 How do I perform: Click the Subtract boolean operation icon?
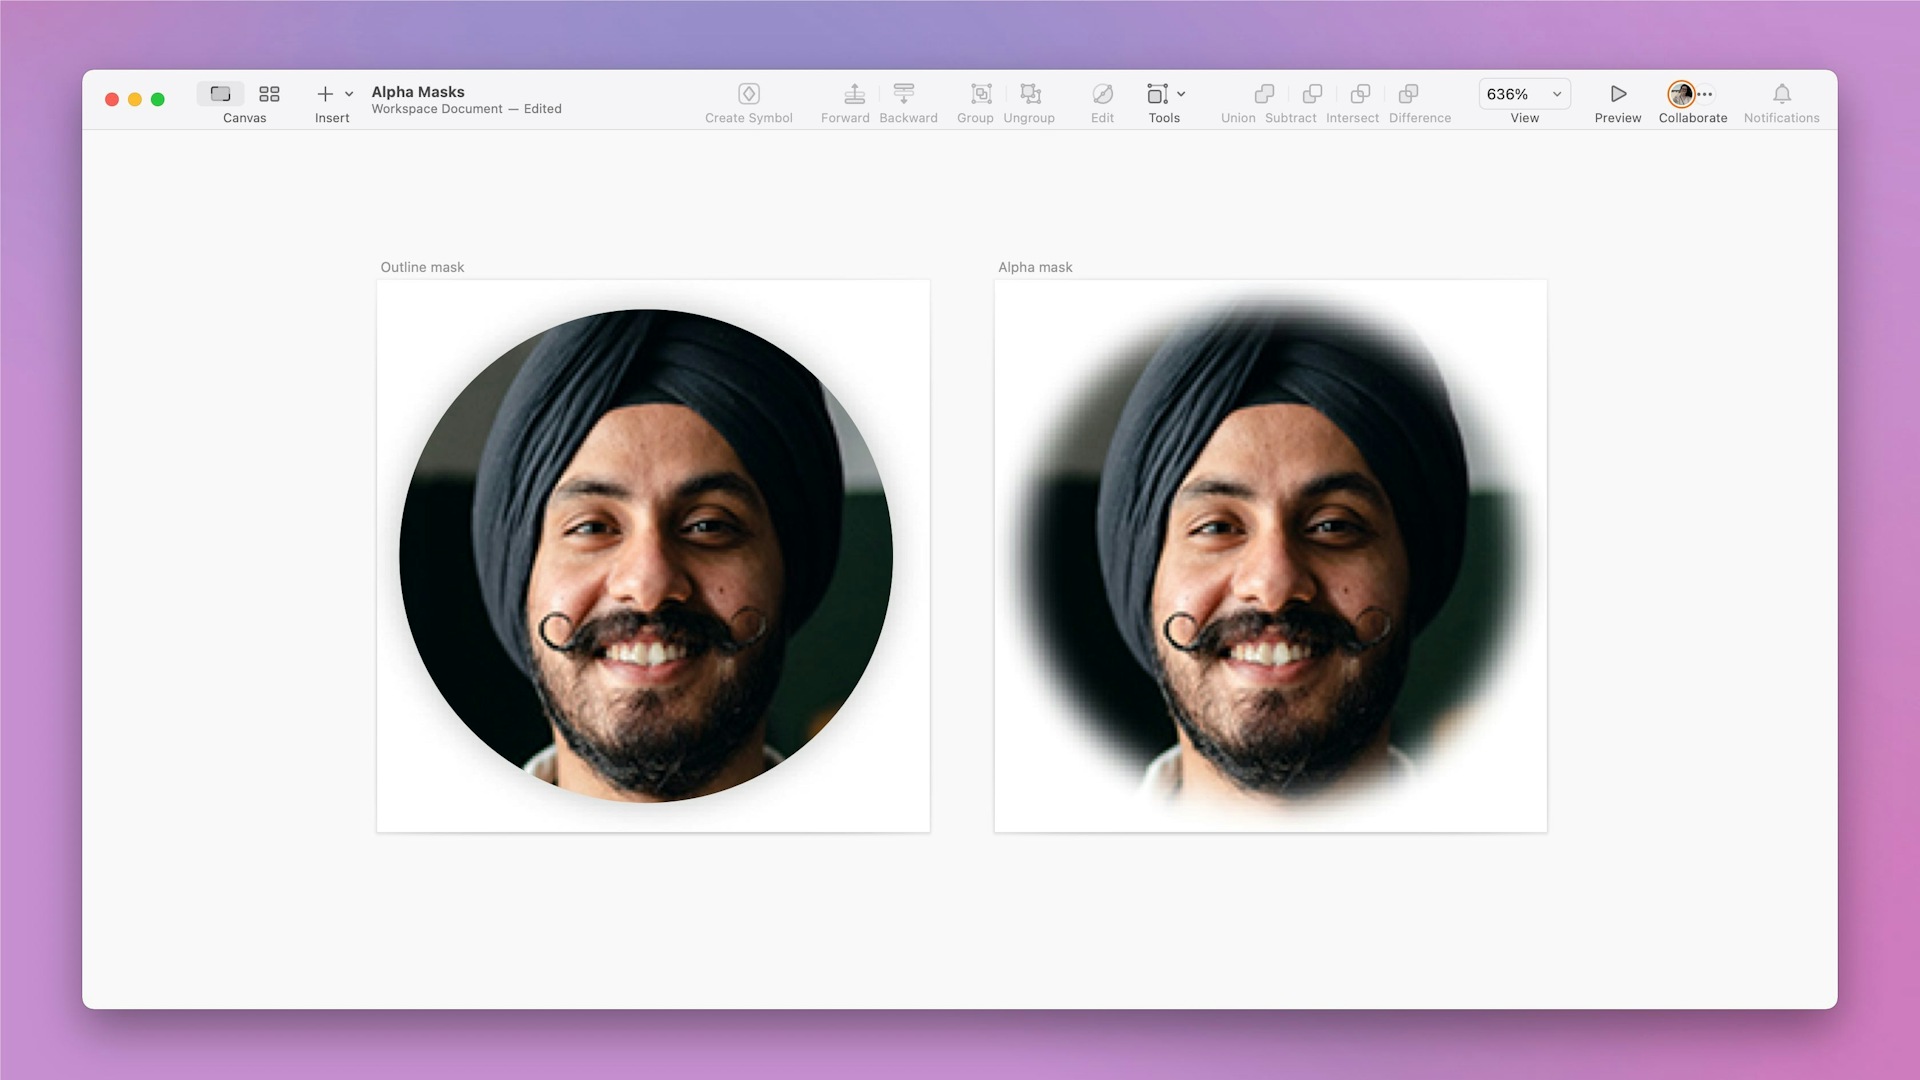[x=1311, y=95]
